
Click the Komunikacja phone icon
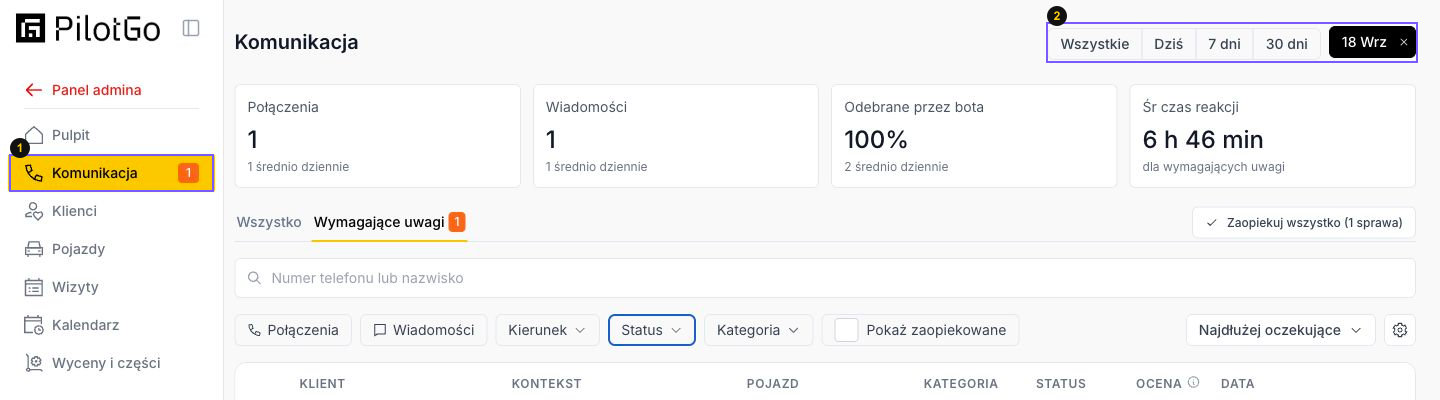tap(34, 173)
